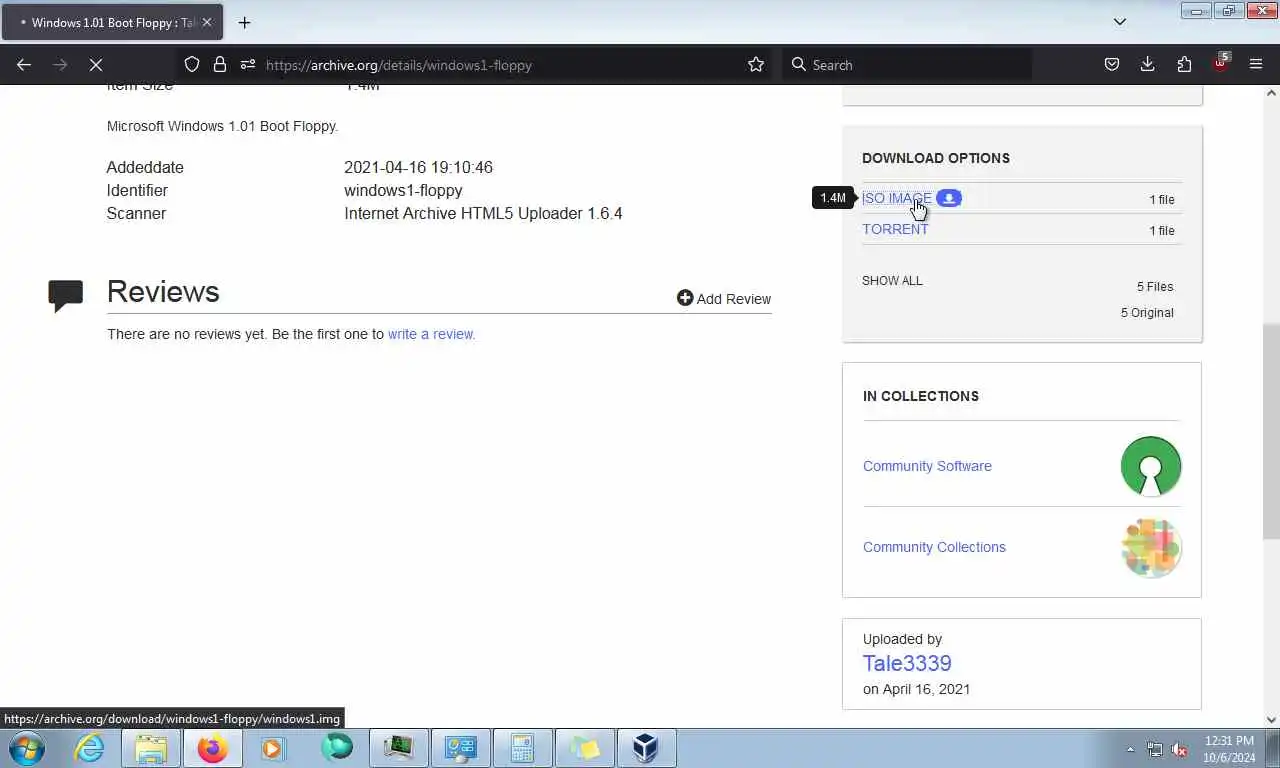This screenshot has width=1280, height=768.
Task: Expand SHOW ALL download files
Action: [892, 281]
